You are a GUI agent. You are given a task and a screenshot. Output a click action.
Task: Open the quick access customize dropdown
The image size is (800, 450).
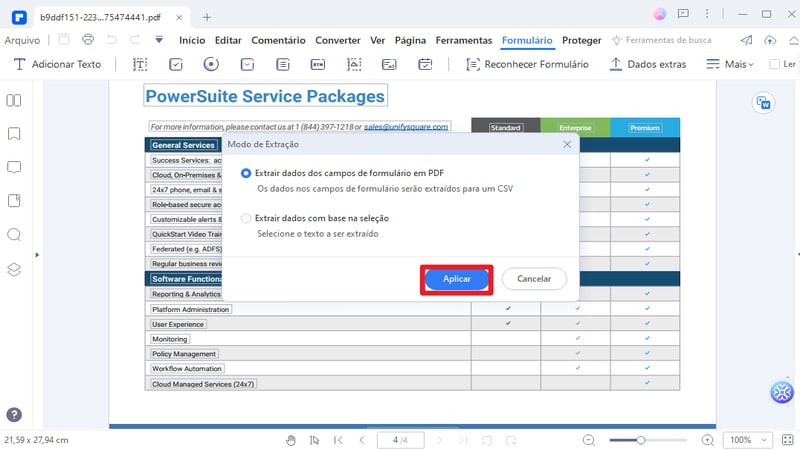(x=159, y=39)
